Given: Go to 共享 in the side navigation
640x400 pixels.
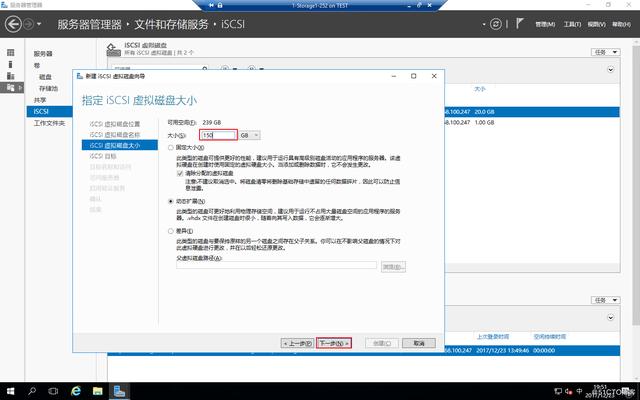Looking at the screenshot, I should [40, 100].
